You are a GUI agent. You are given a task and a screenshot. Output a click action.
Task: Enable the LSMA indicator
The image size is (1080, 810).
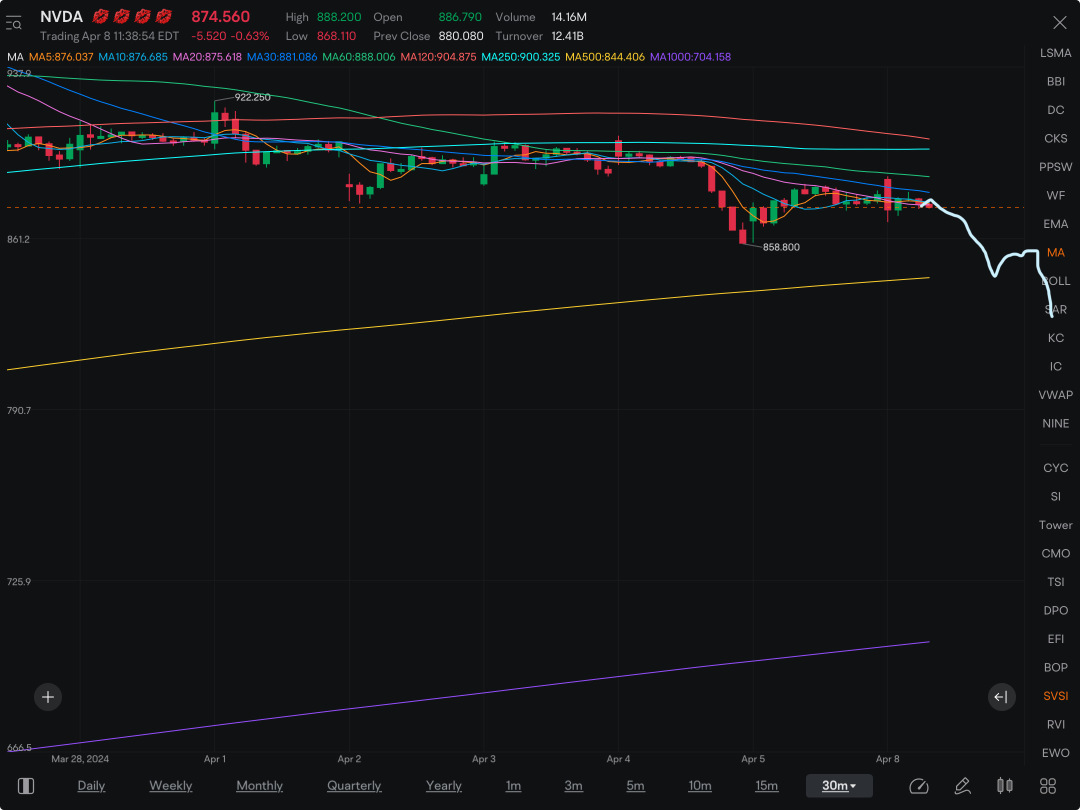tap(1055, 53)
